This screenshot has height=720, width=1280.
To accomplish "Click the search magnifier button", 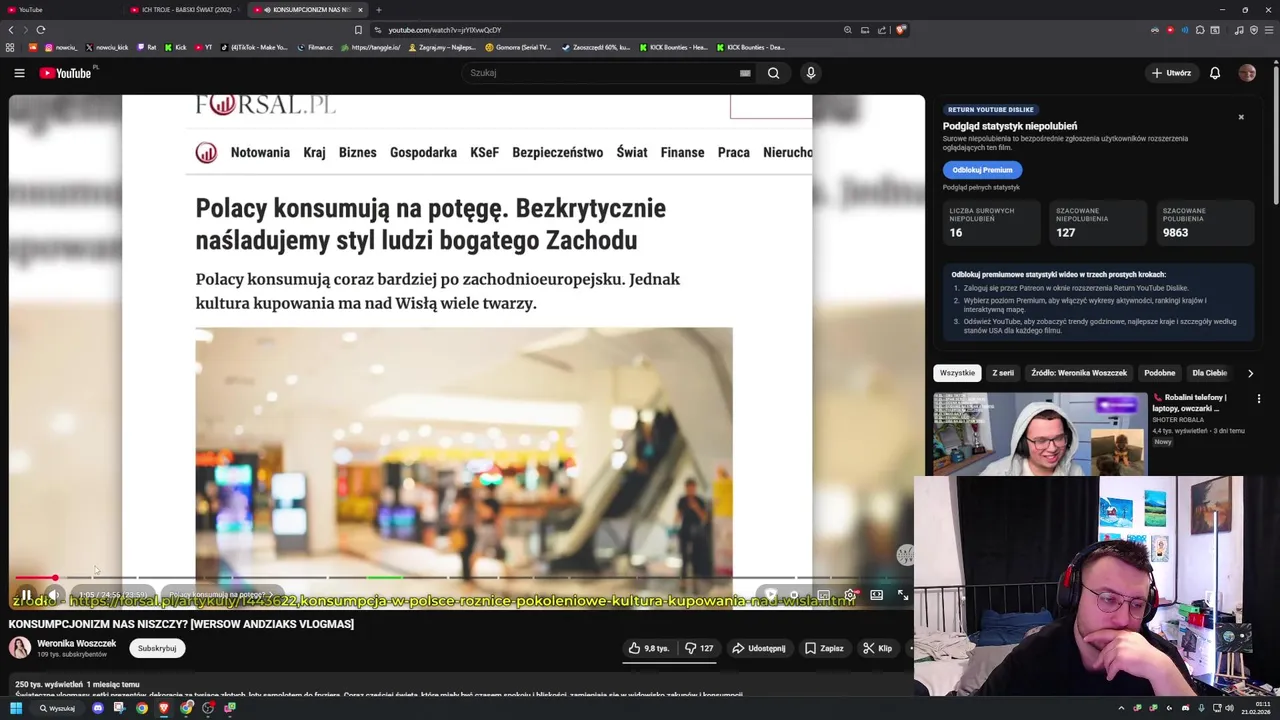I will point(773,73).
